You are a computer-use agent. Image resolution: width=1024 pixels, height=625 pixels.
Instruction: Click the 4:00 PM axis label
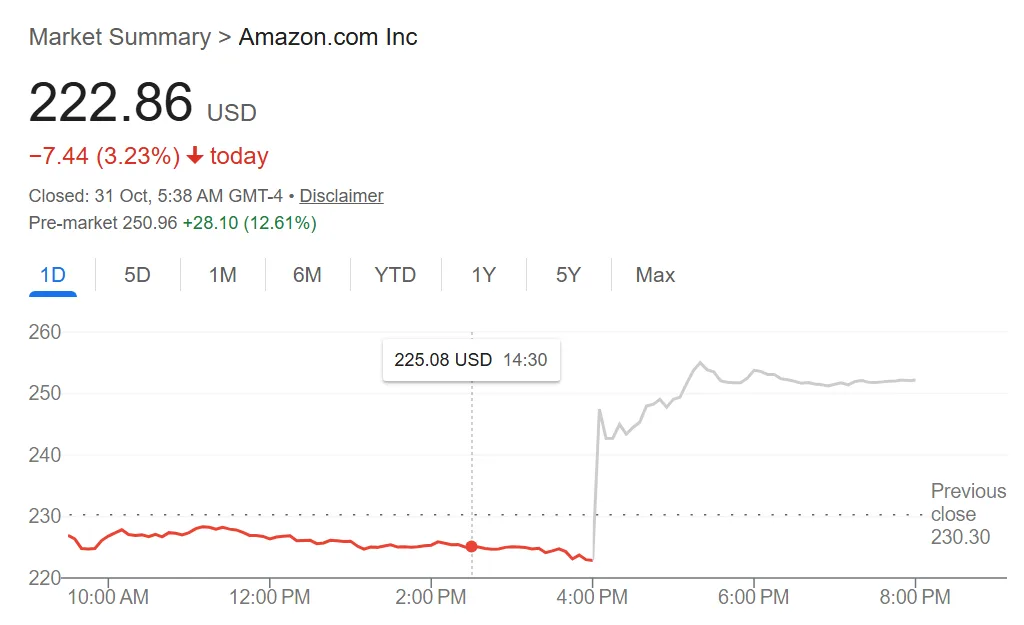[x=594, y=596]
